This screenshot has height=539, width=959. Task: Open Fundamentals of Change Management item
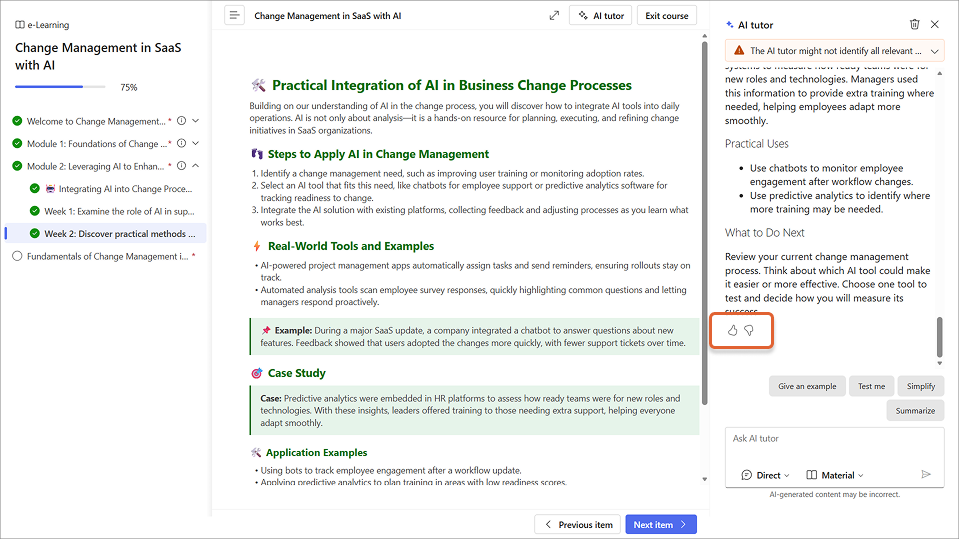pyautogui.click(x=108, y=256)
